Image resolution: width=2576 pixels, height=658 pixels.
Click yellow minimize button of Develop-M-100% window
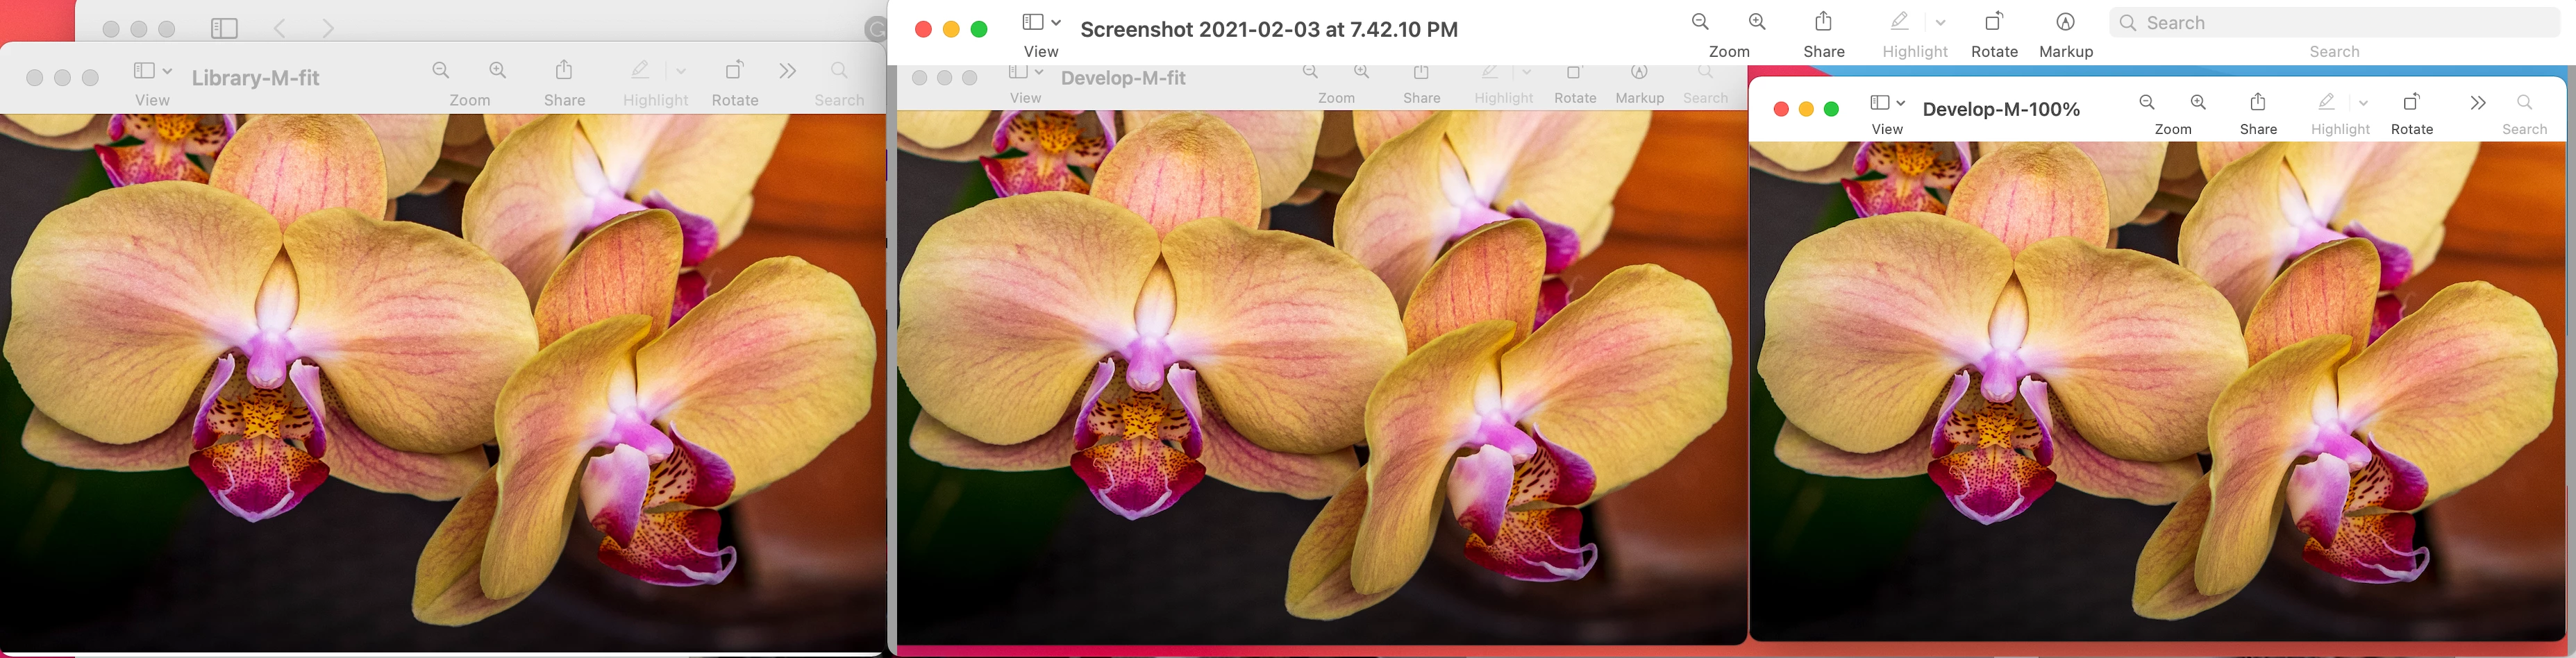click(1806, 109)
